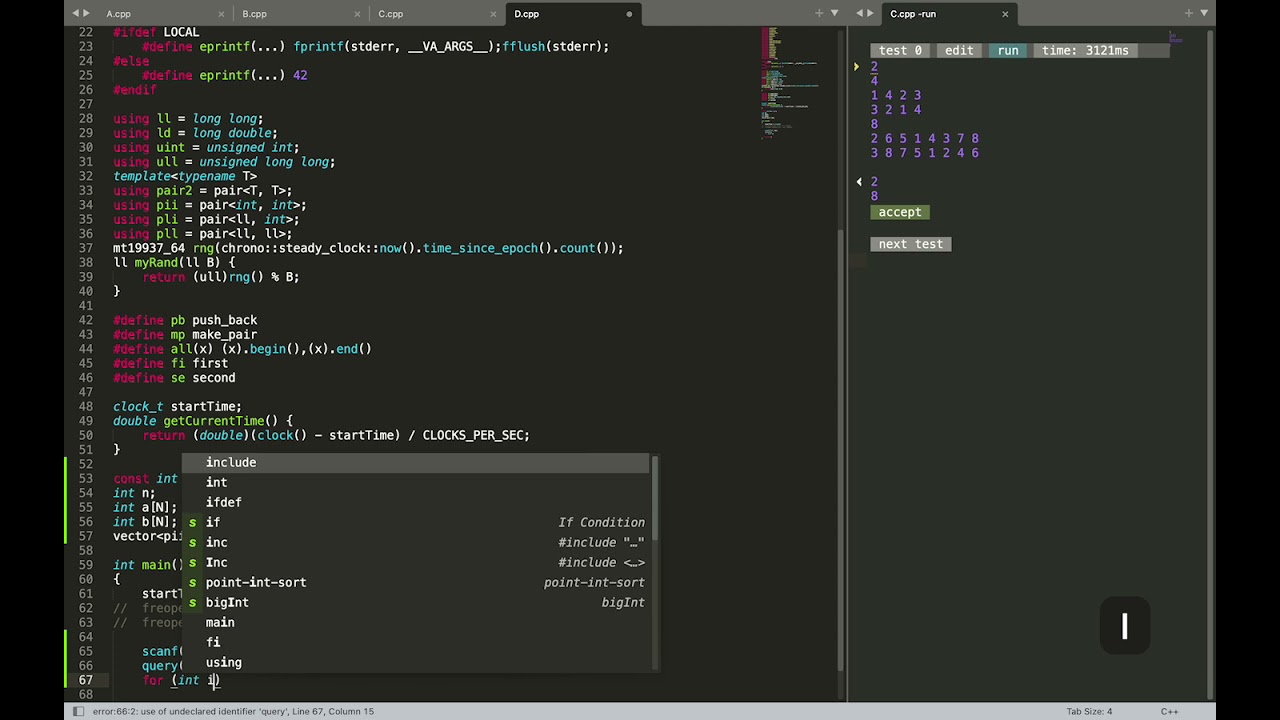The height and width of the screenshot is (720, 1280).
Task: Click unsaved dot on D.cpp tab
Action: 629,14
